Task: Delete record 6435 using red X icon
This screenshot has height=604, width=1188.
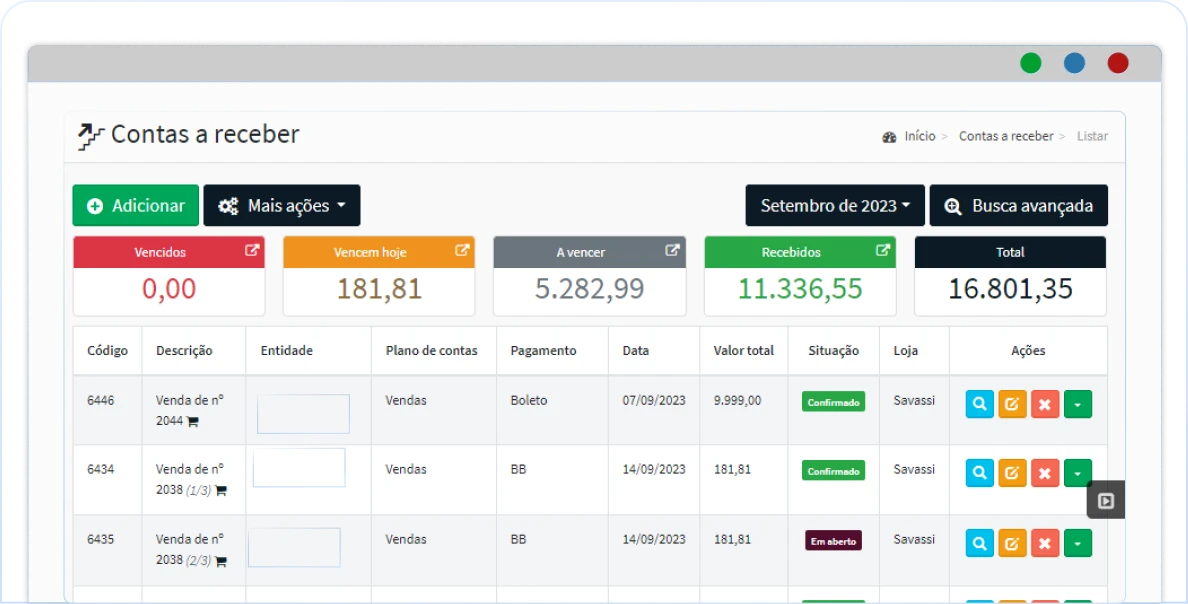Action: (x=1045, y=543)
